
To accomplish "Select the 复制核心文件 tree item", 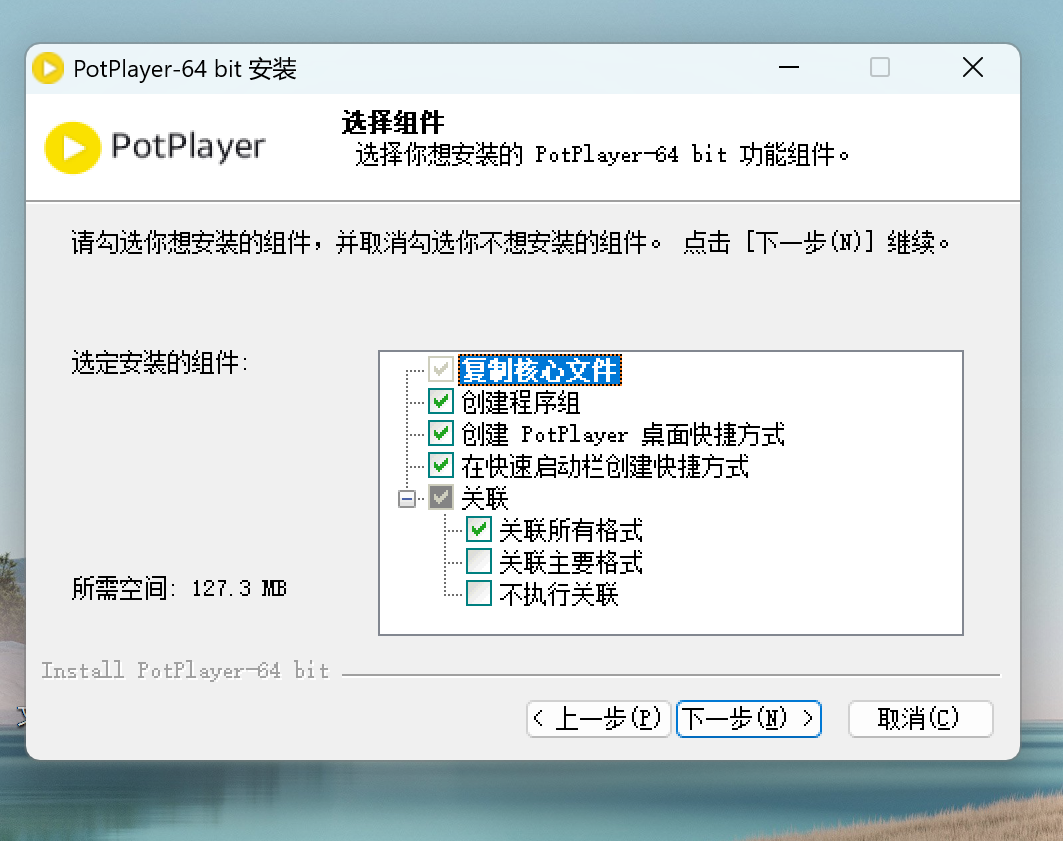I will point(540,370).
